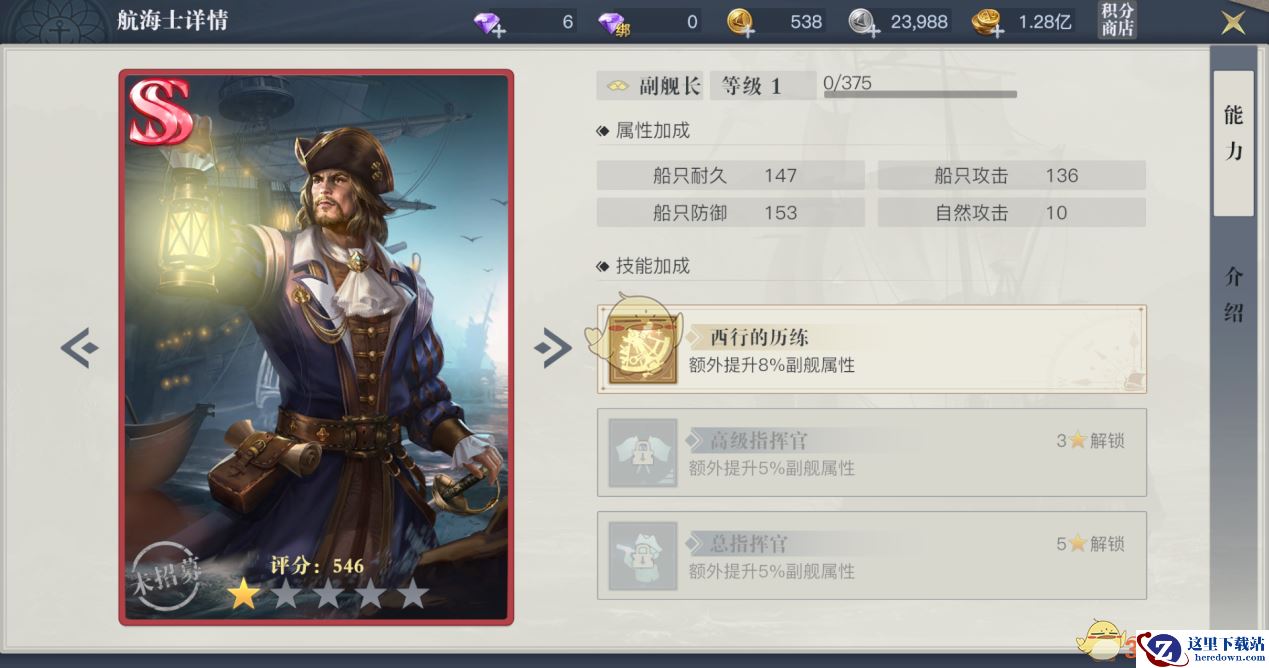Add gold coins using its plus icon
The width and height of the screenshot is (1269, 668).
pyautogui.click(x=747, y=31)
